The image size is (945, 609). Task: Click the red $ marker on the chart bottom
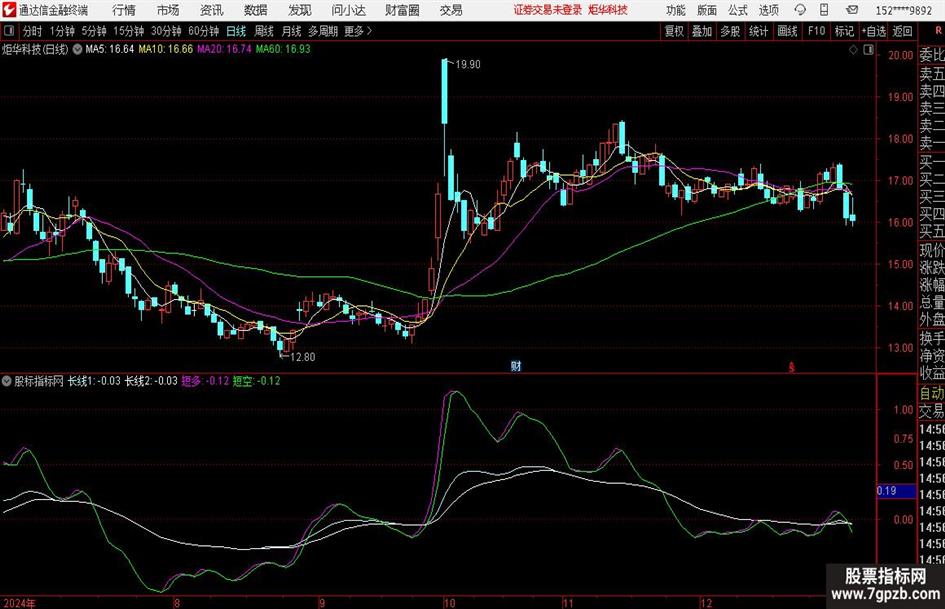(792, 367)
